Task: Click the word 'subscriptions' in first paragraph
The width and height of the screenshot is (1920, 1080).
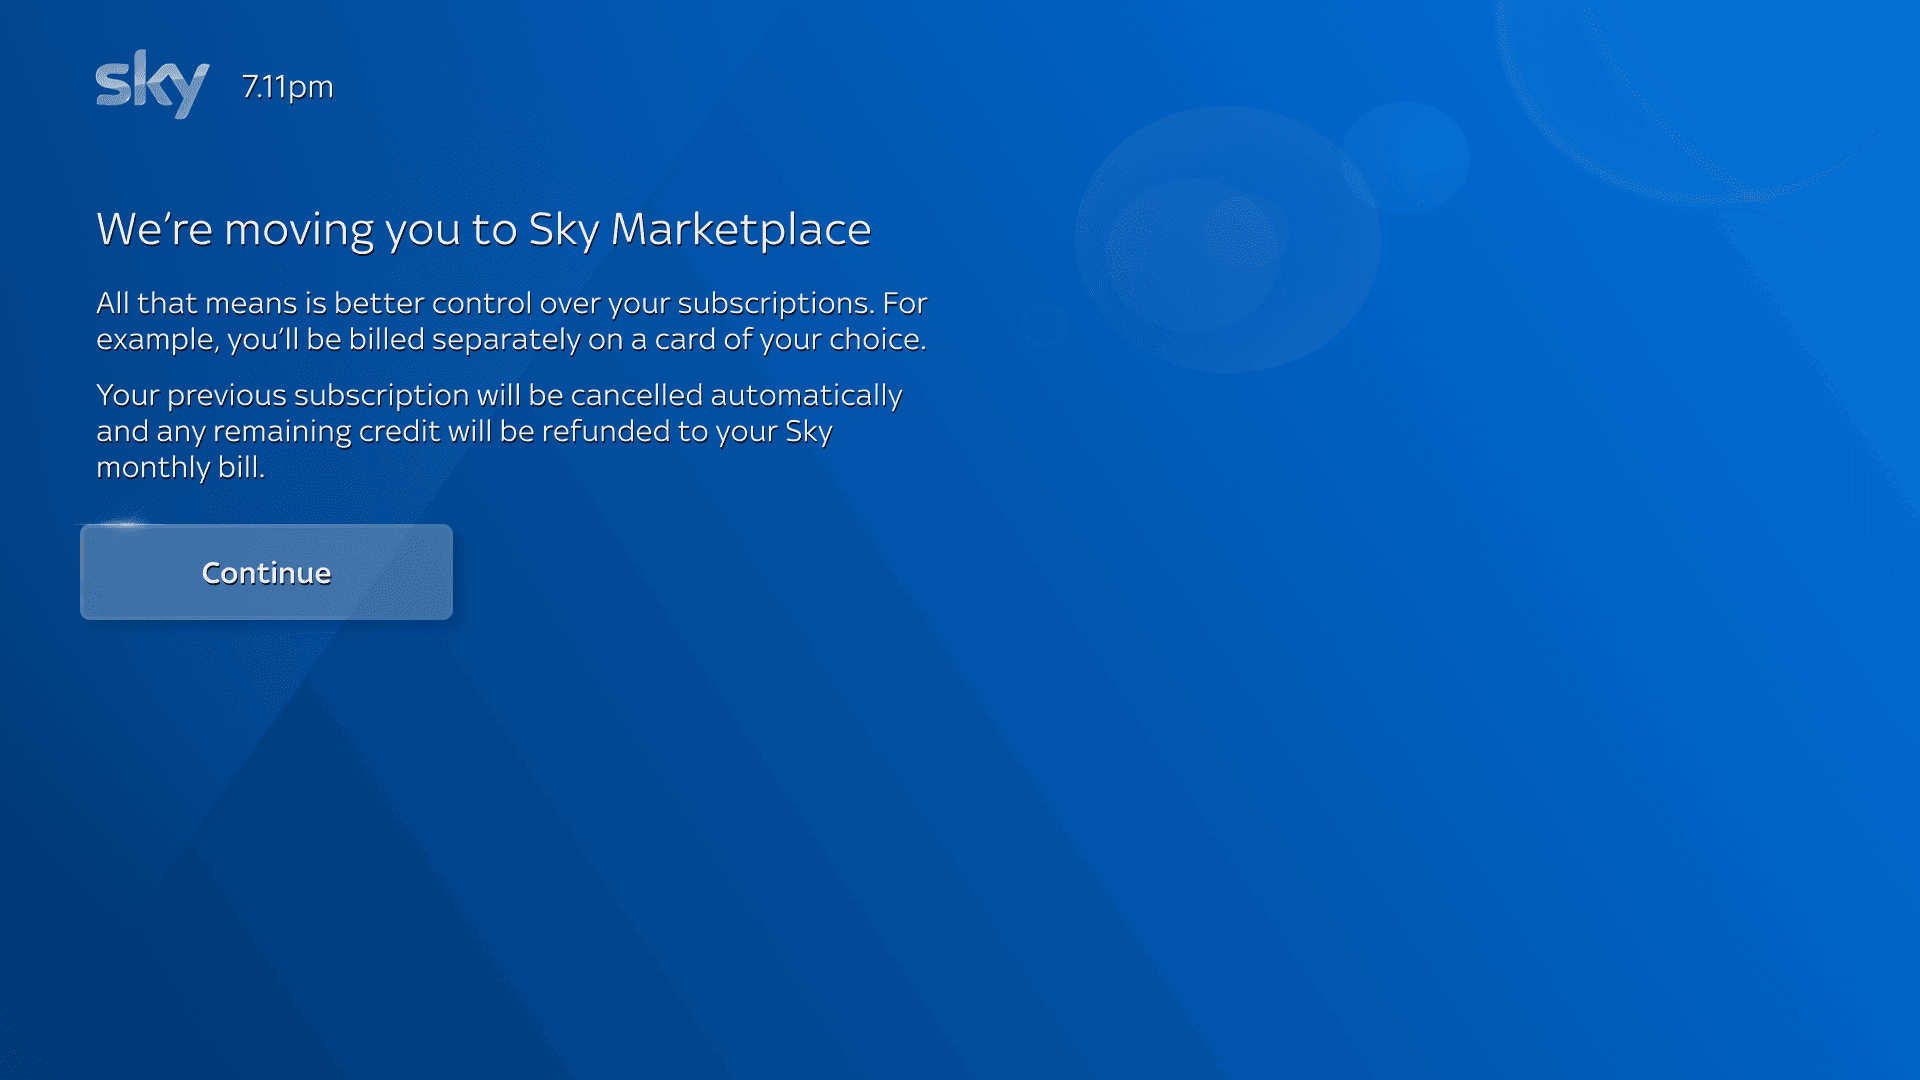Action: click(x=773, y=303)
